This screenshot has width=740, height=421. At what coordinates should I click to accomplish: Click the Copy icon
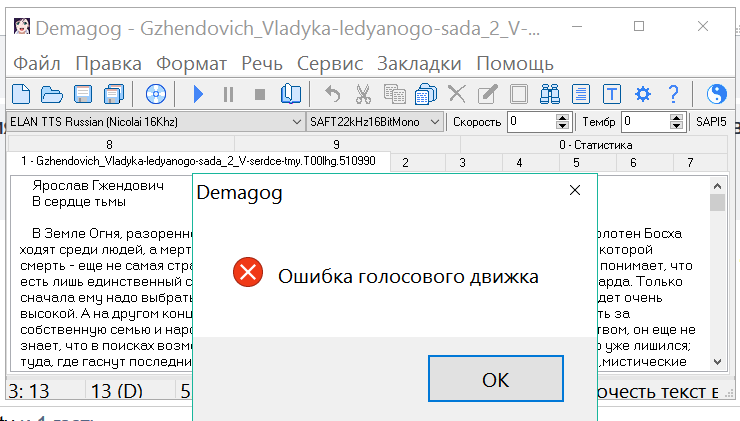395,94
